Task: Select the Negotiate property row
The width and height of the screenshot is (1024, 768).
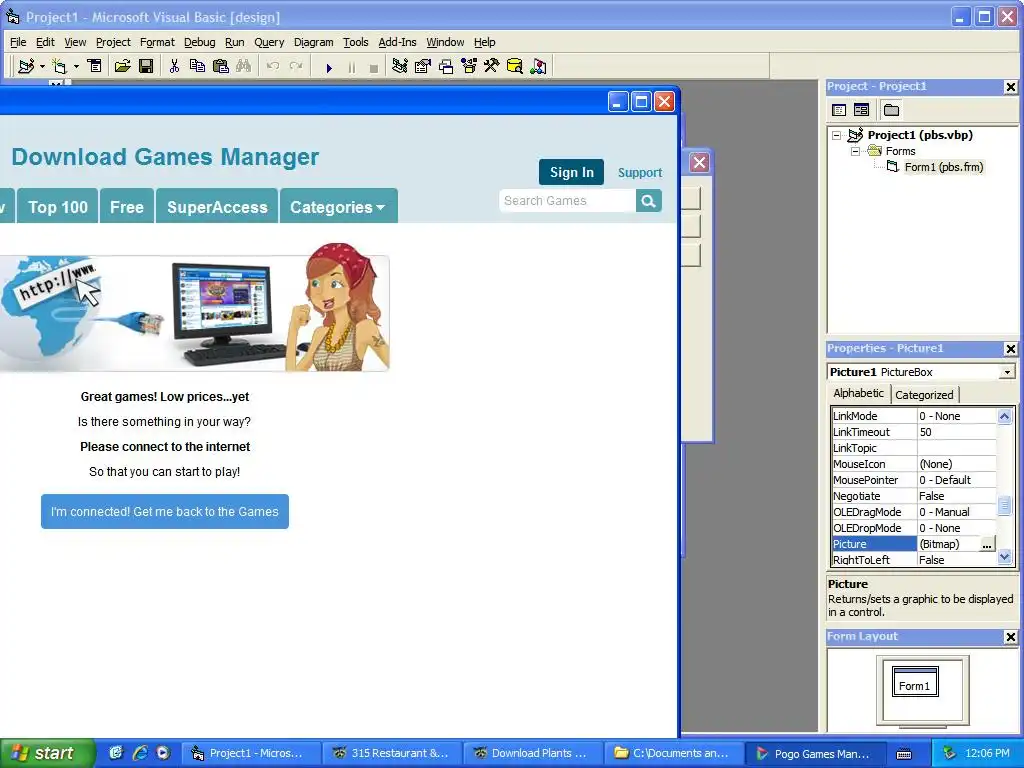Action: click(x=914, y=496)
